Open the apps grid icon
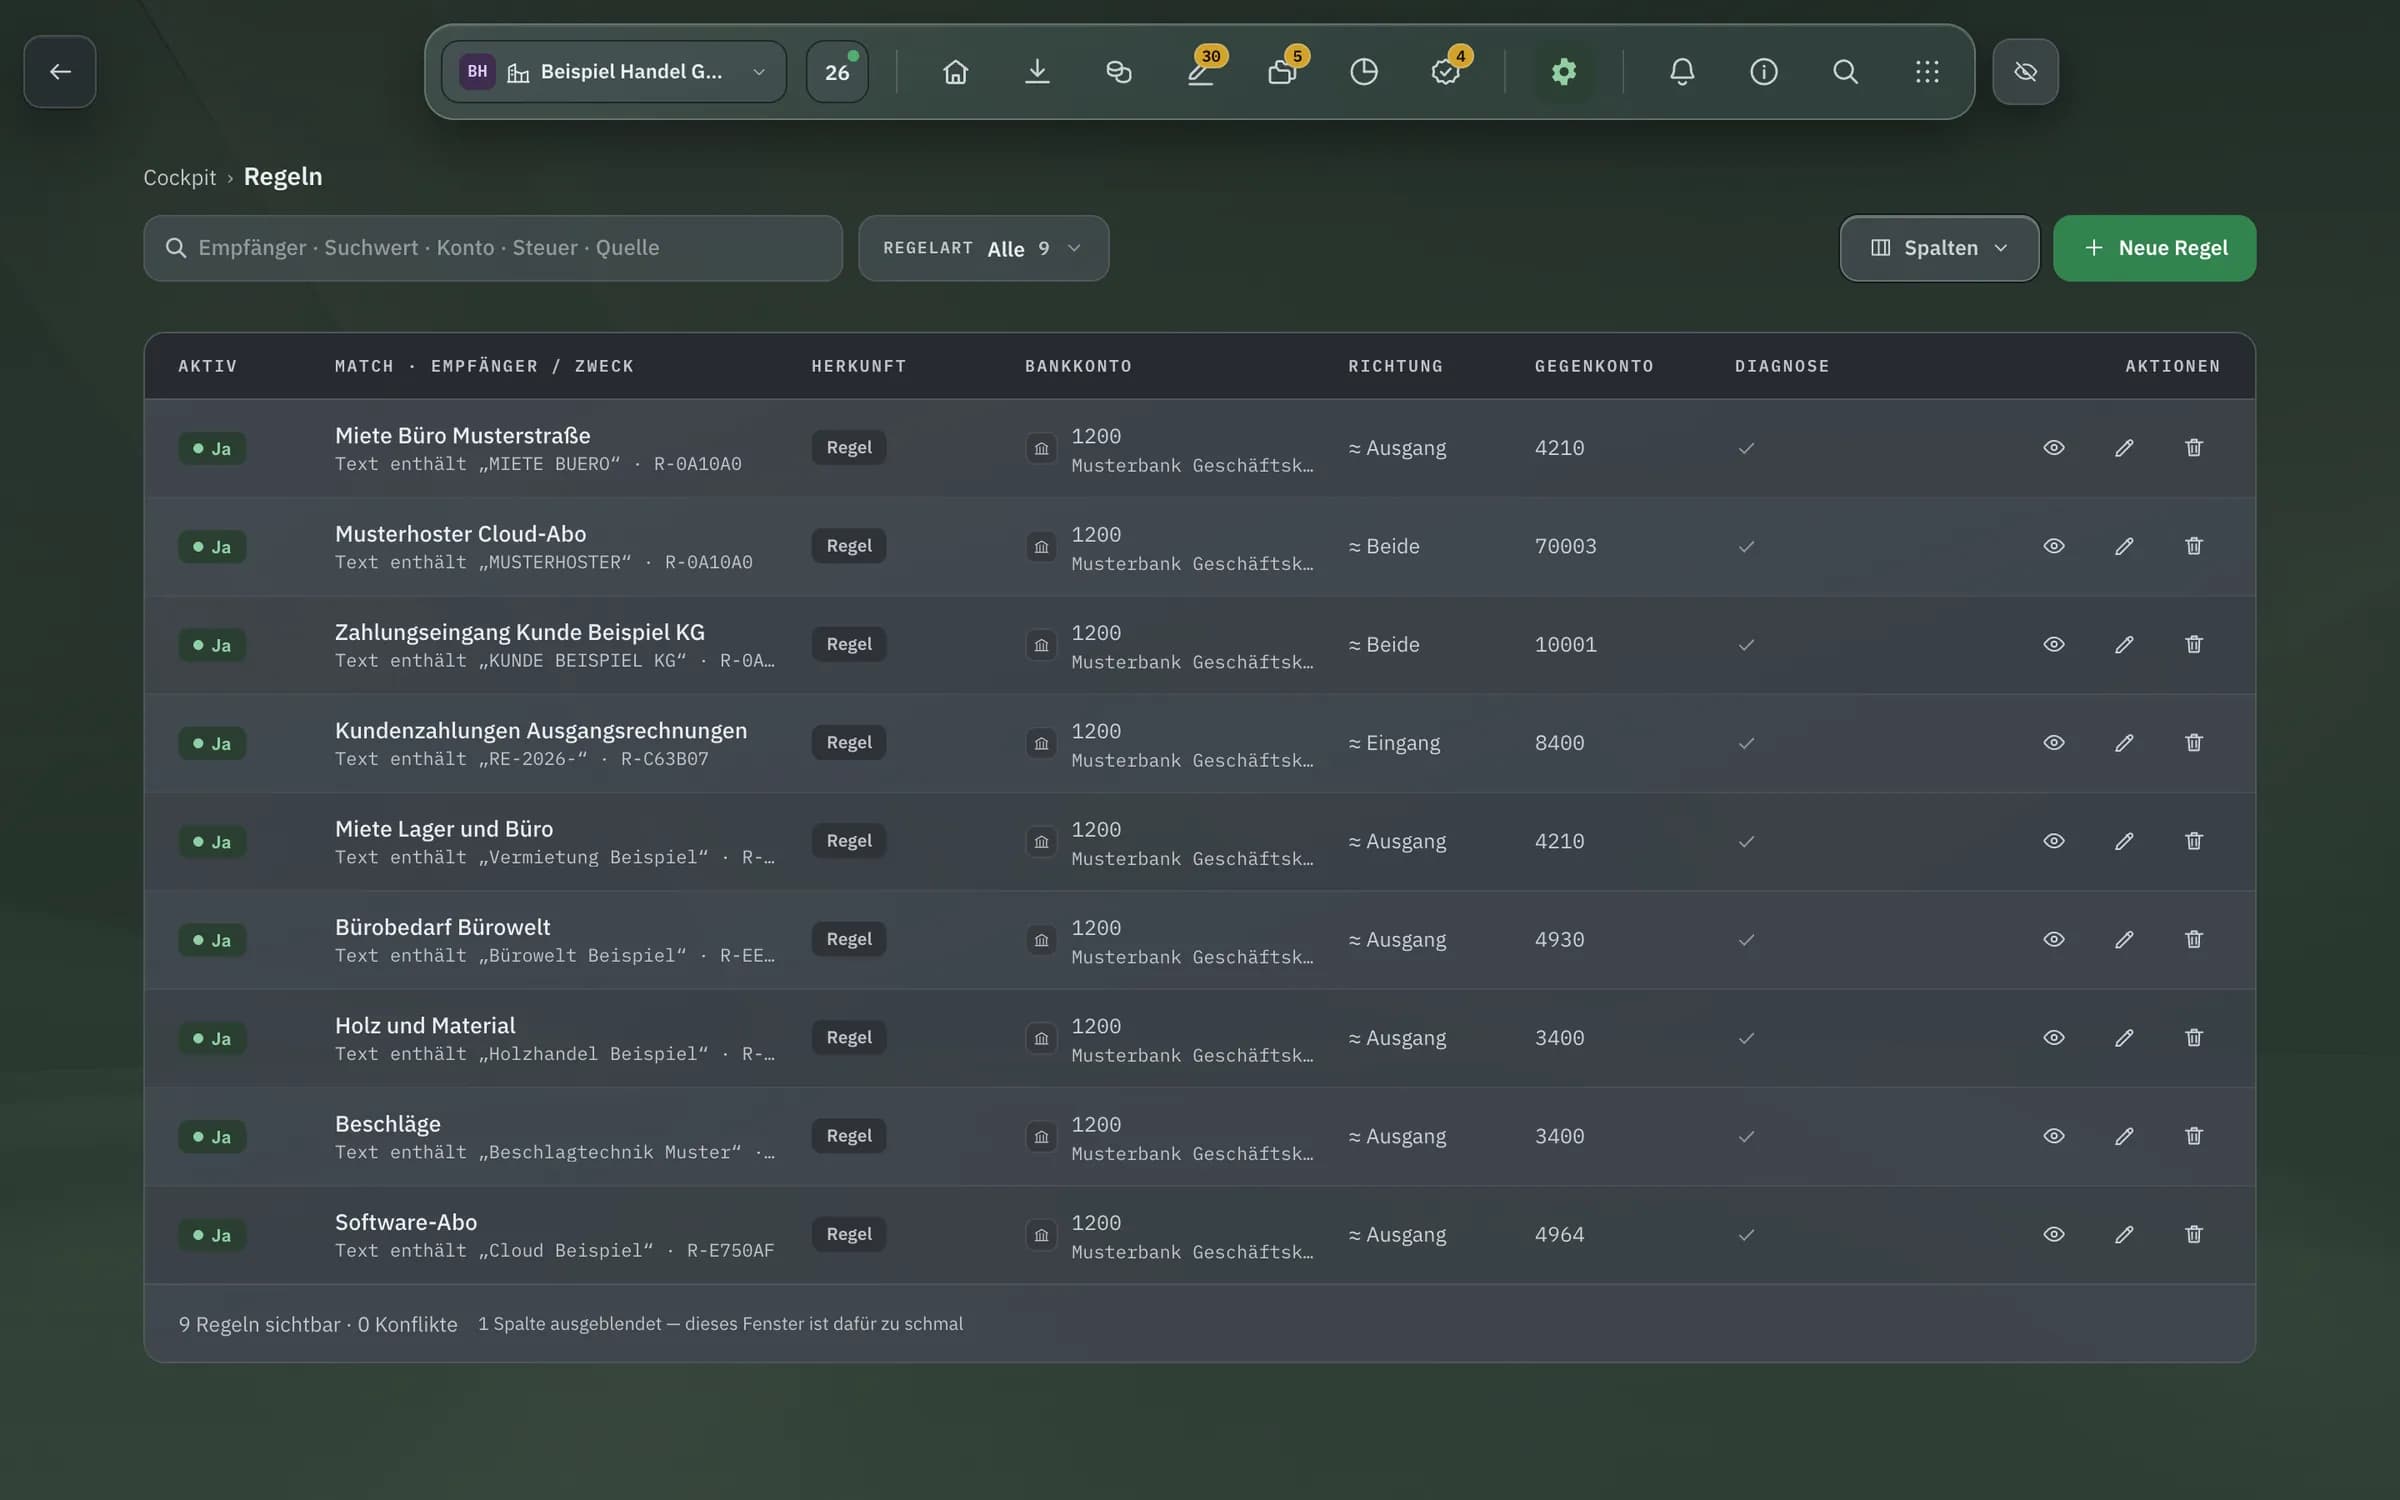This screenshot has height=1500, width=2400. click(1926, 72)
